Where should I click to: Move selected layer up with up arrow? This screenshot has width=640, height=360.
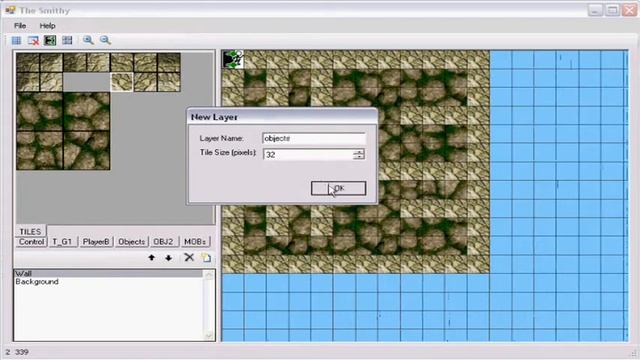click(x=151, y=258)
